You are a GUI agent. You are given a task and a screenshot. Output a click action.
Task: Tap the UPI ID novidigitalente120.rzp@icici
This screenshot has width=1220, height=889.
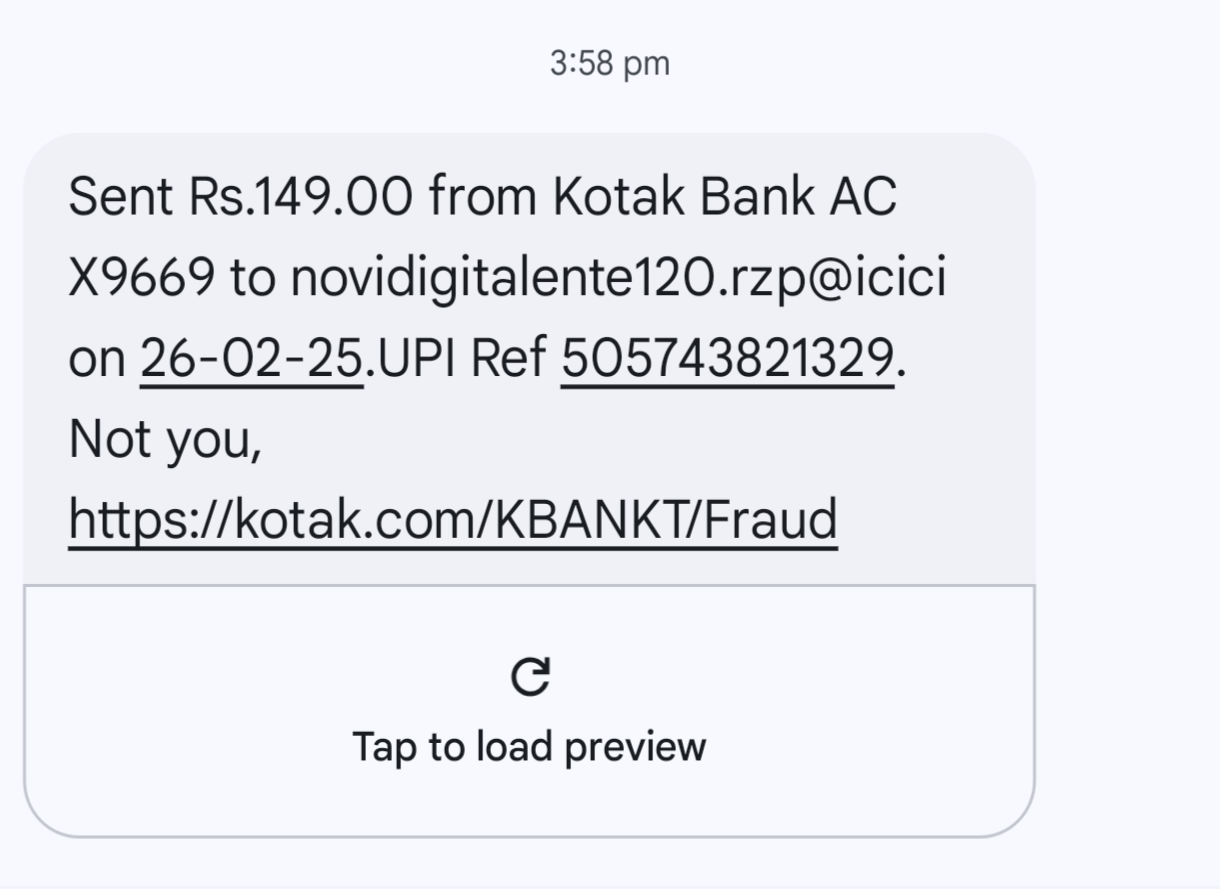coord(618,279)
